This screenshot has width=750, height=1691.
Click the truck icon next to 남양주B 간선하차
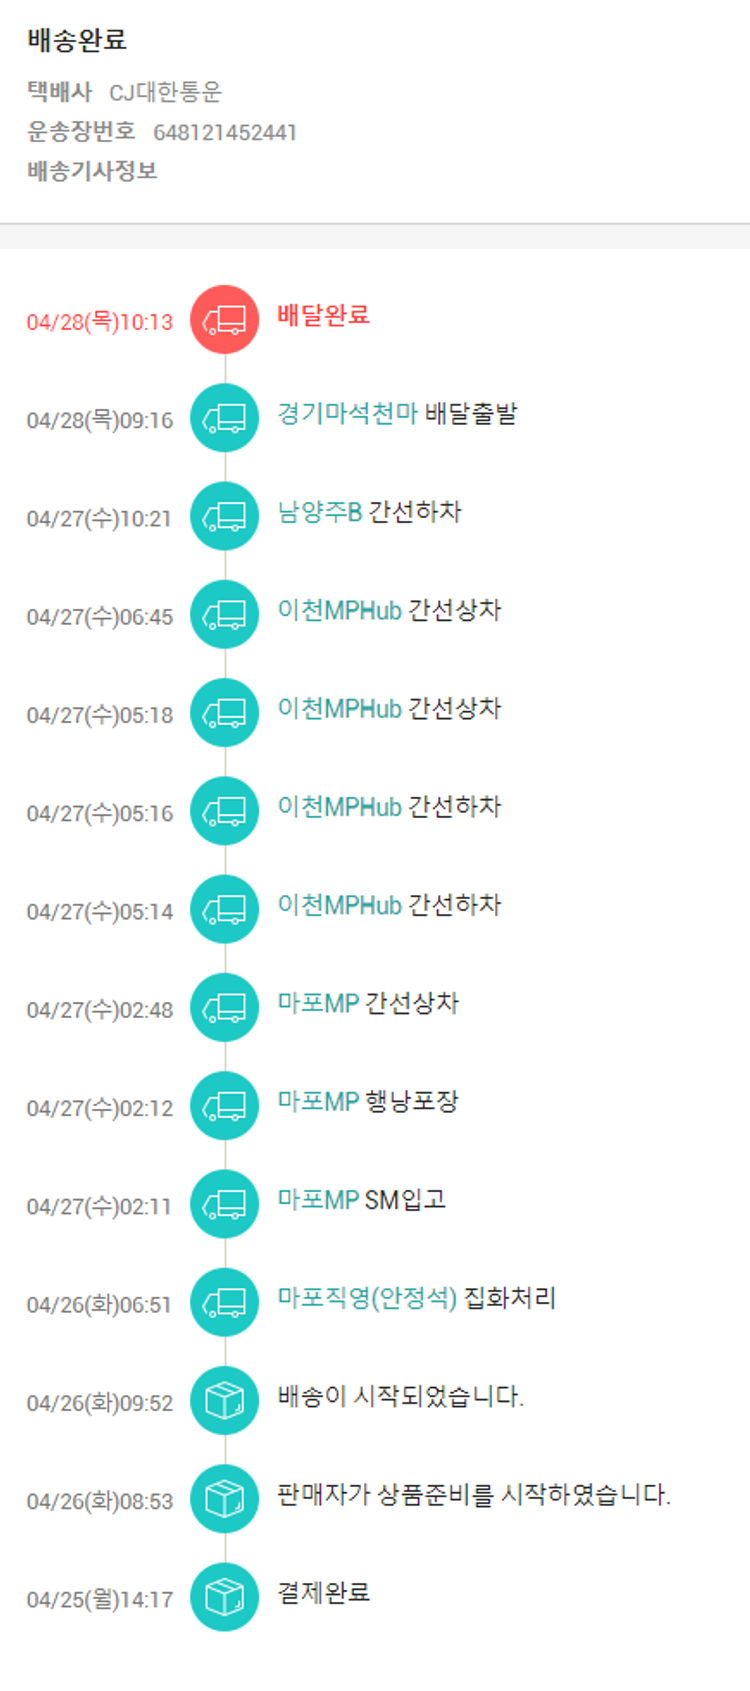(224, 516)
